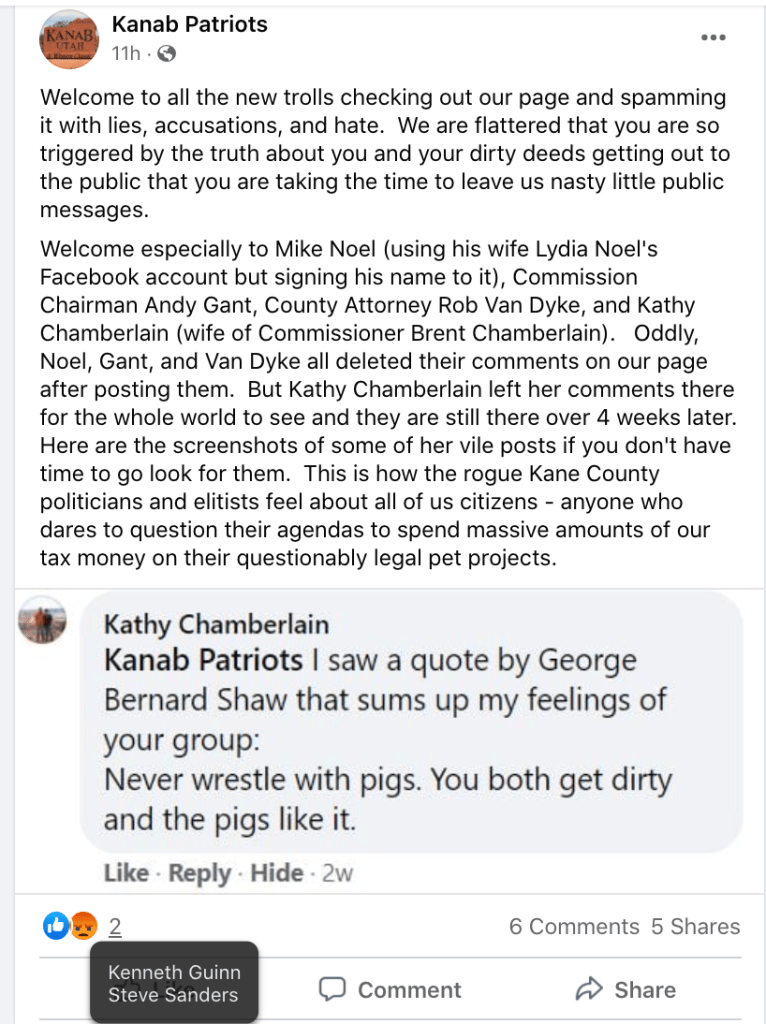Click the blue thumbs-up reaction icon
The image size is (766, 1024).
56,926
